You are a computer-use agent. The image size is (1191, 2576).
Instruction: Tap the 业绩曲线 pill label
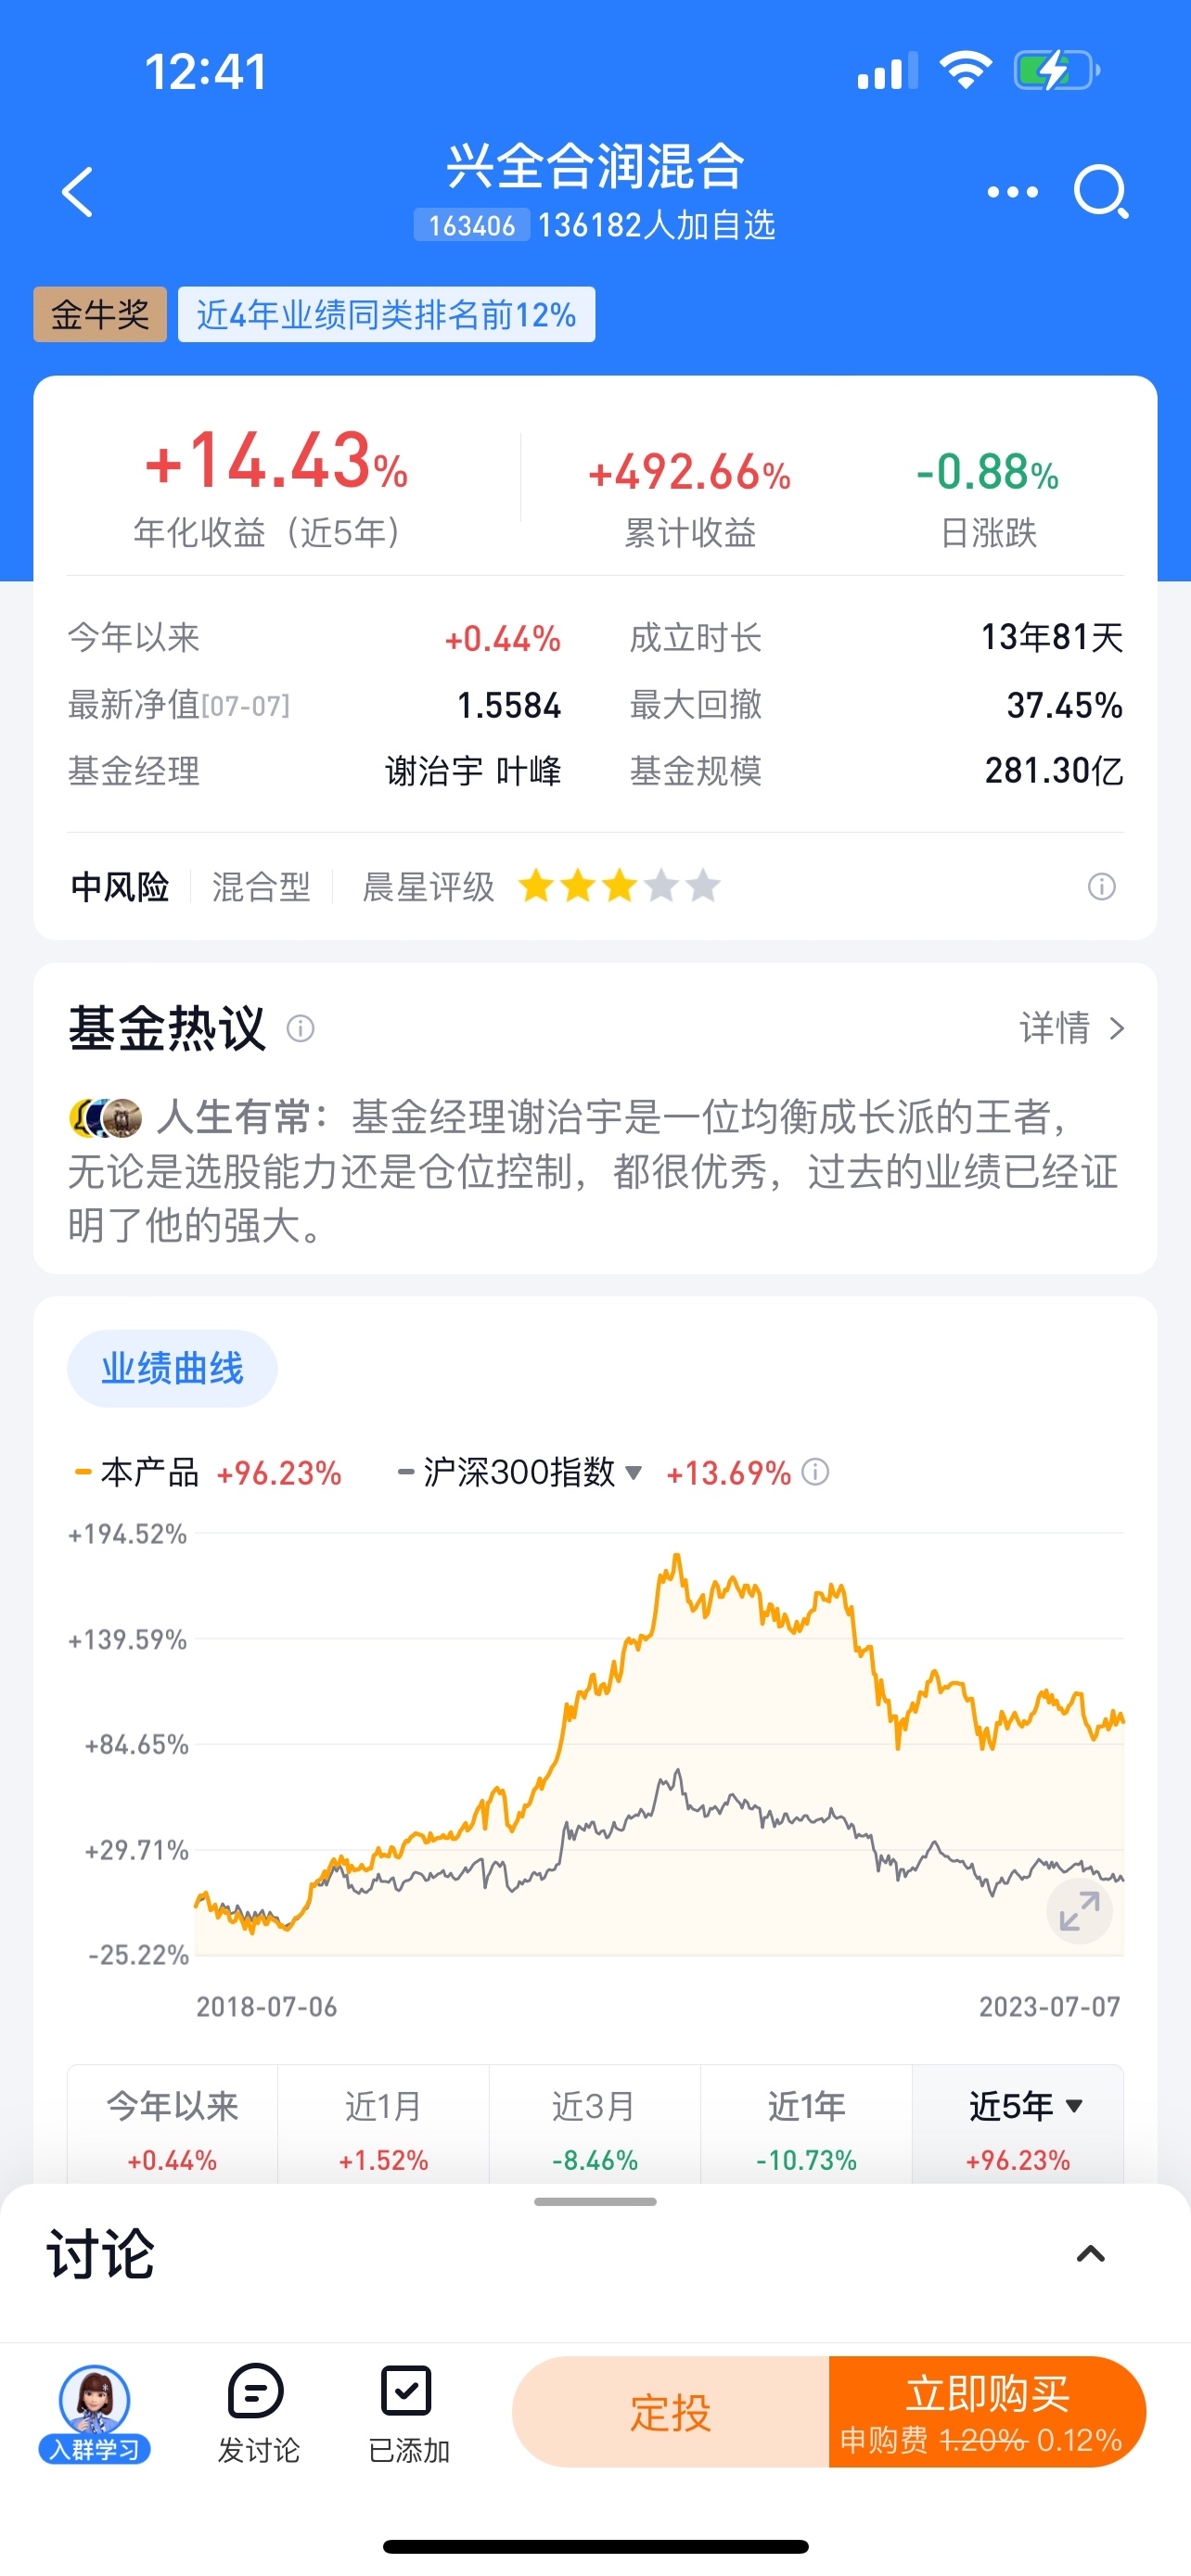172,1368
